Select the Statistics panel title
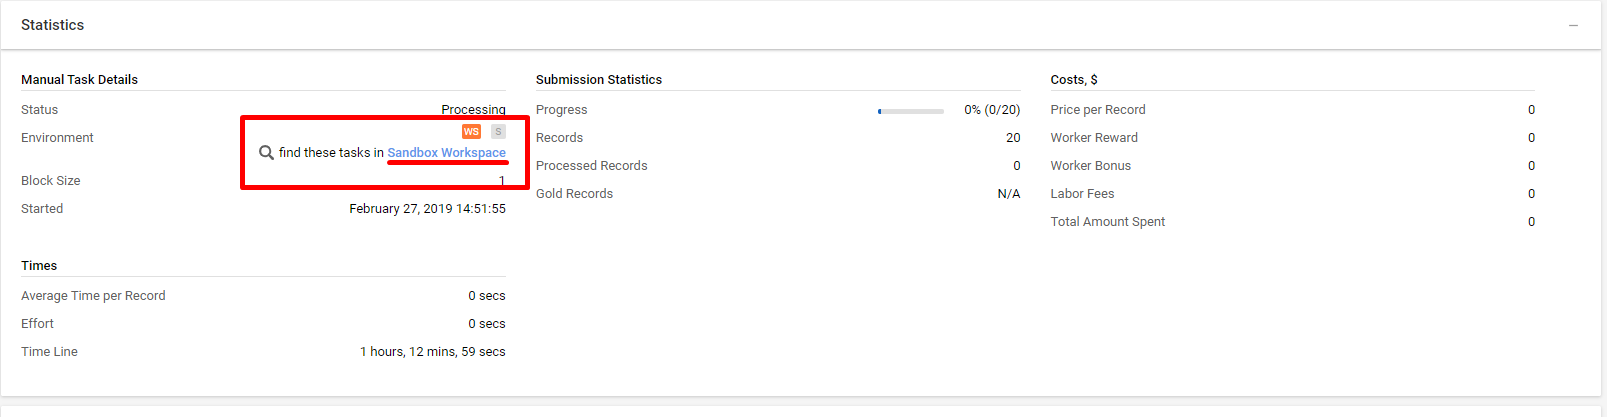The height and width of the screenshot is (417, 1607). pyautogui.click(x=53, y=25)
